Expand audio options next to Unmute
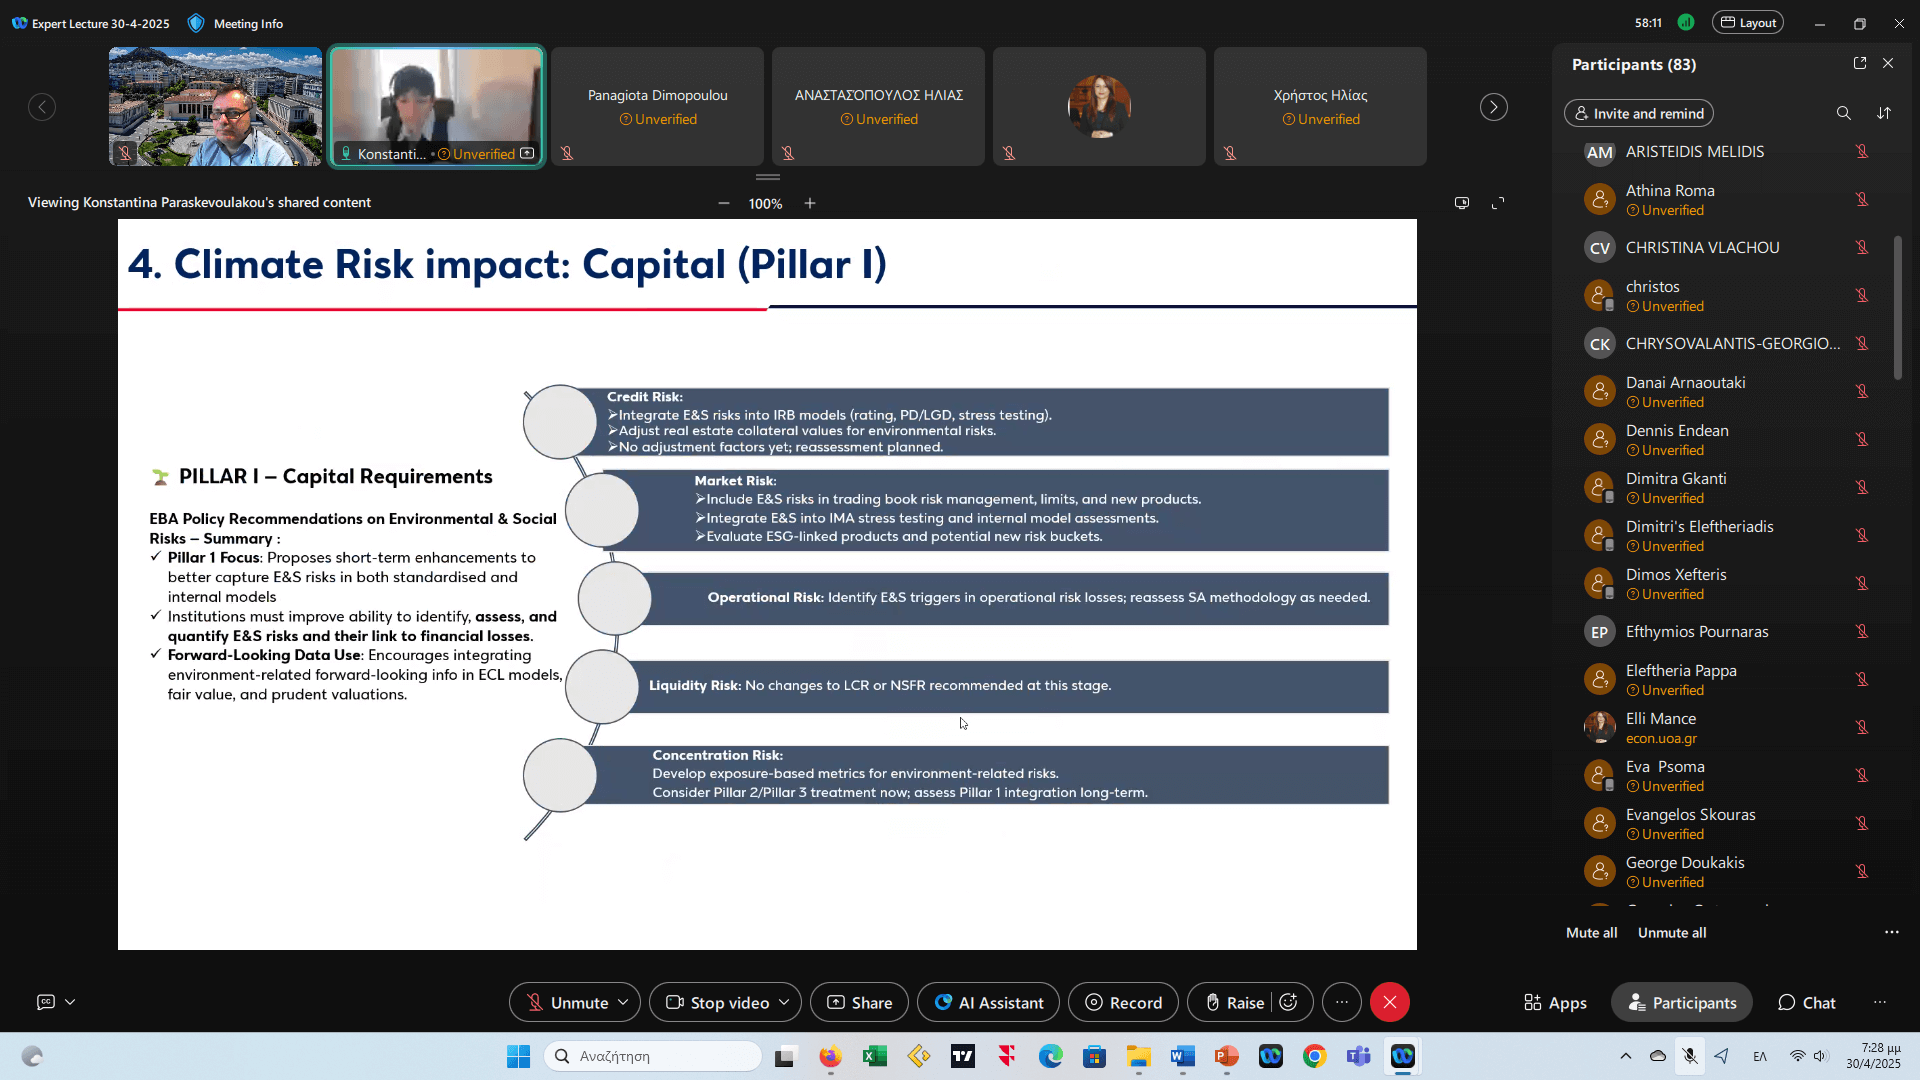Viewport: 1920px width, 1080px height. pyautogui.click(x=623, y=1002)
